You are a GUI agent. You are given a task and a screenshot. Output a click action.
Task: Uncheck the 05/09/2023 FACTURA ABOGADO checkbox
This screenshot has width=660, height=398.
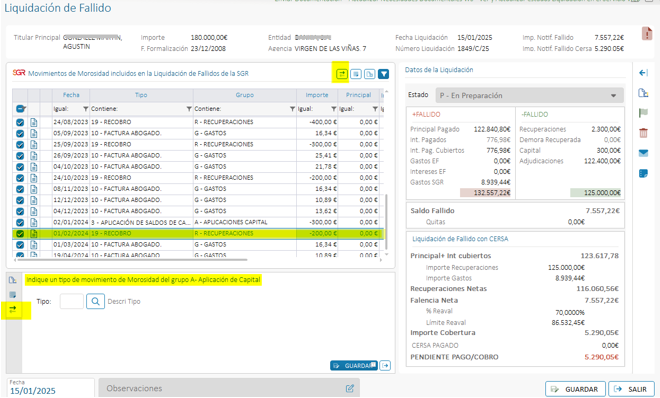pos(20,133)
